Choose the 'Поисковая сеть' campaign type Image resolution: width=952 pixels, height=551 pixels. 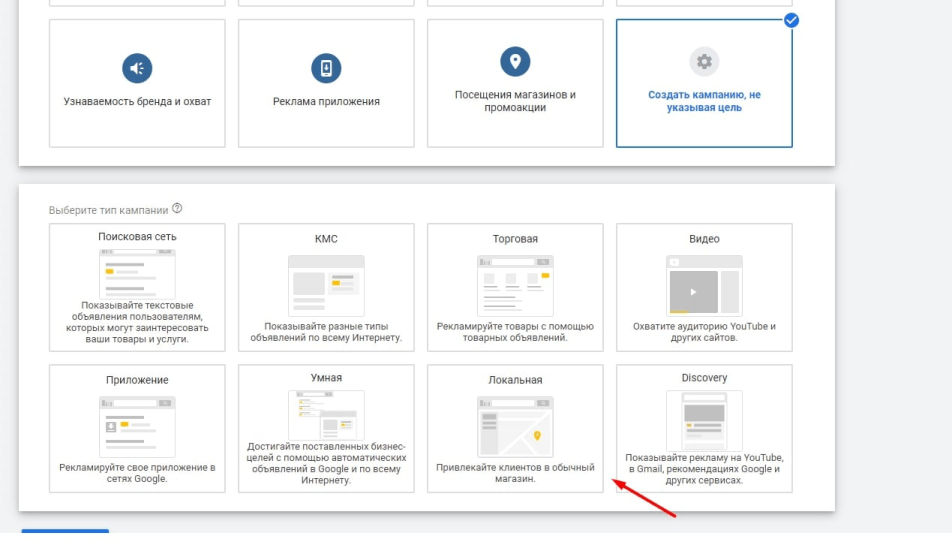137,286
